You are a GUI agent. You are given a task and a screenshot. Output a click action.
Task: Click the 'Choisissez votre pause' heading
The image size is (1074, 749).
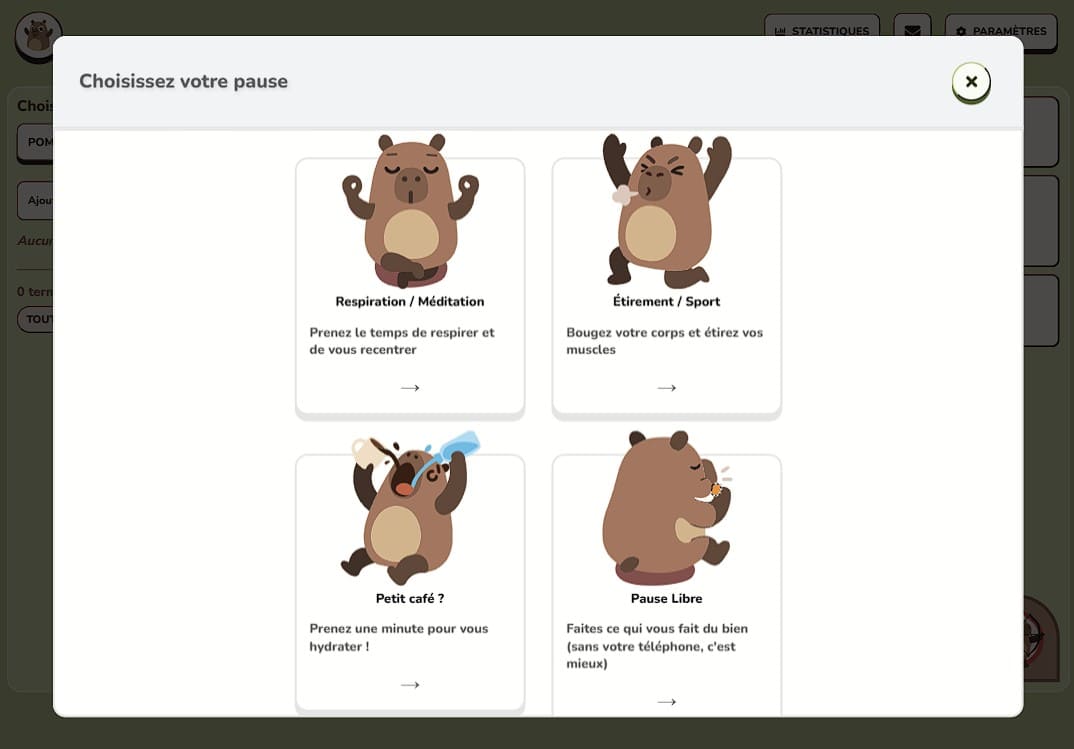click(184, 82)
